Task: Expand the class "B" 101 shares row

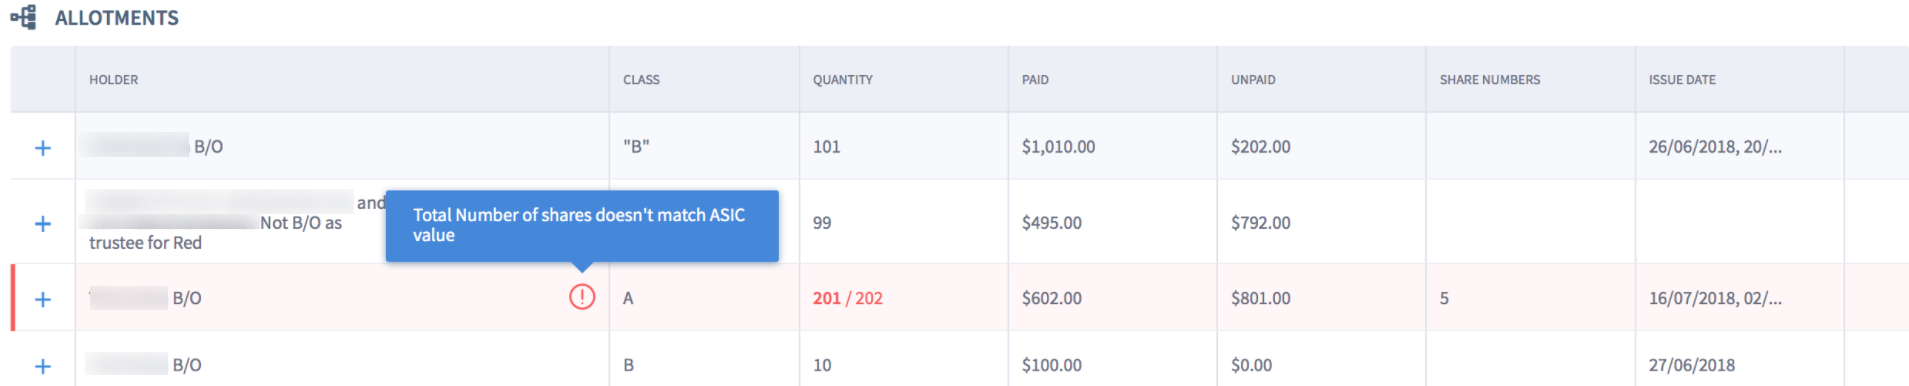Action: coord(43,148)
